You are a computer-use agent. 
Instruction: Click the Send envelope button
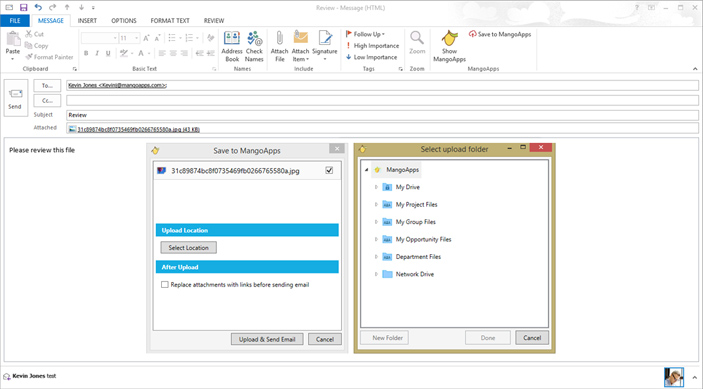coord(16,98)
